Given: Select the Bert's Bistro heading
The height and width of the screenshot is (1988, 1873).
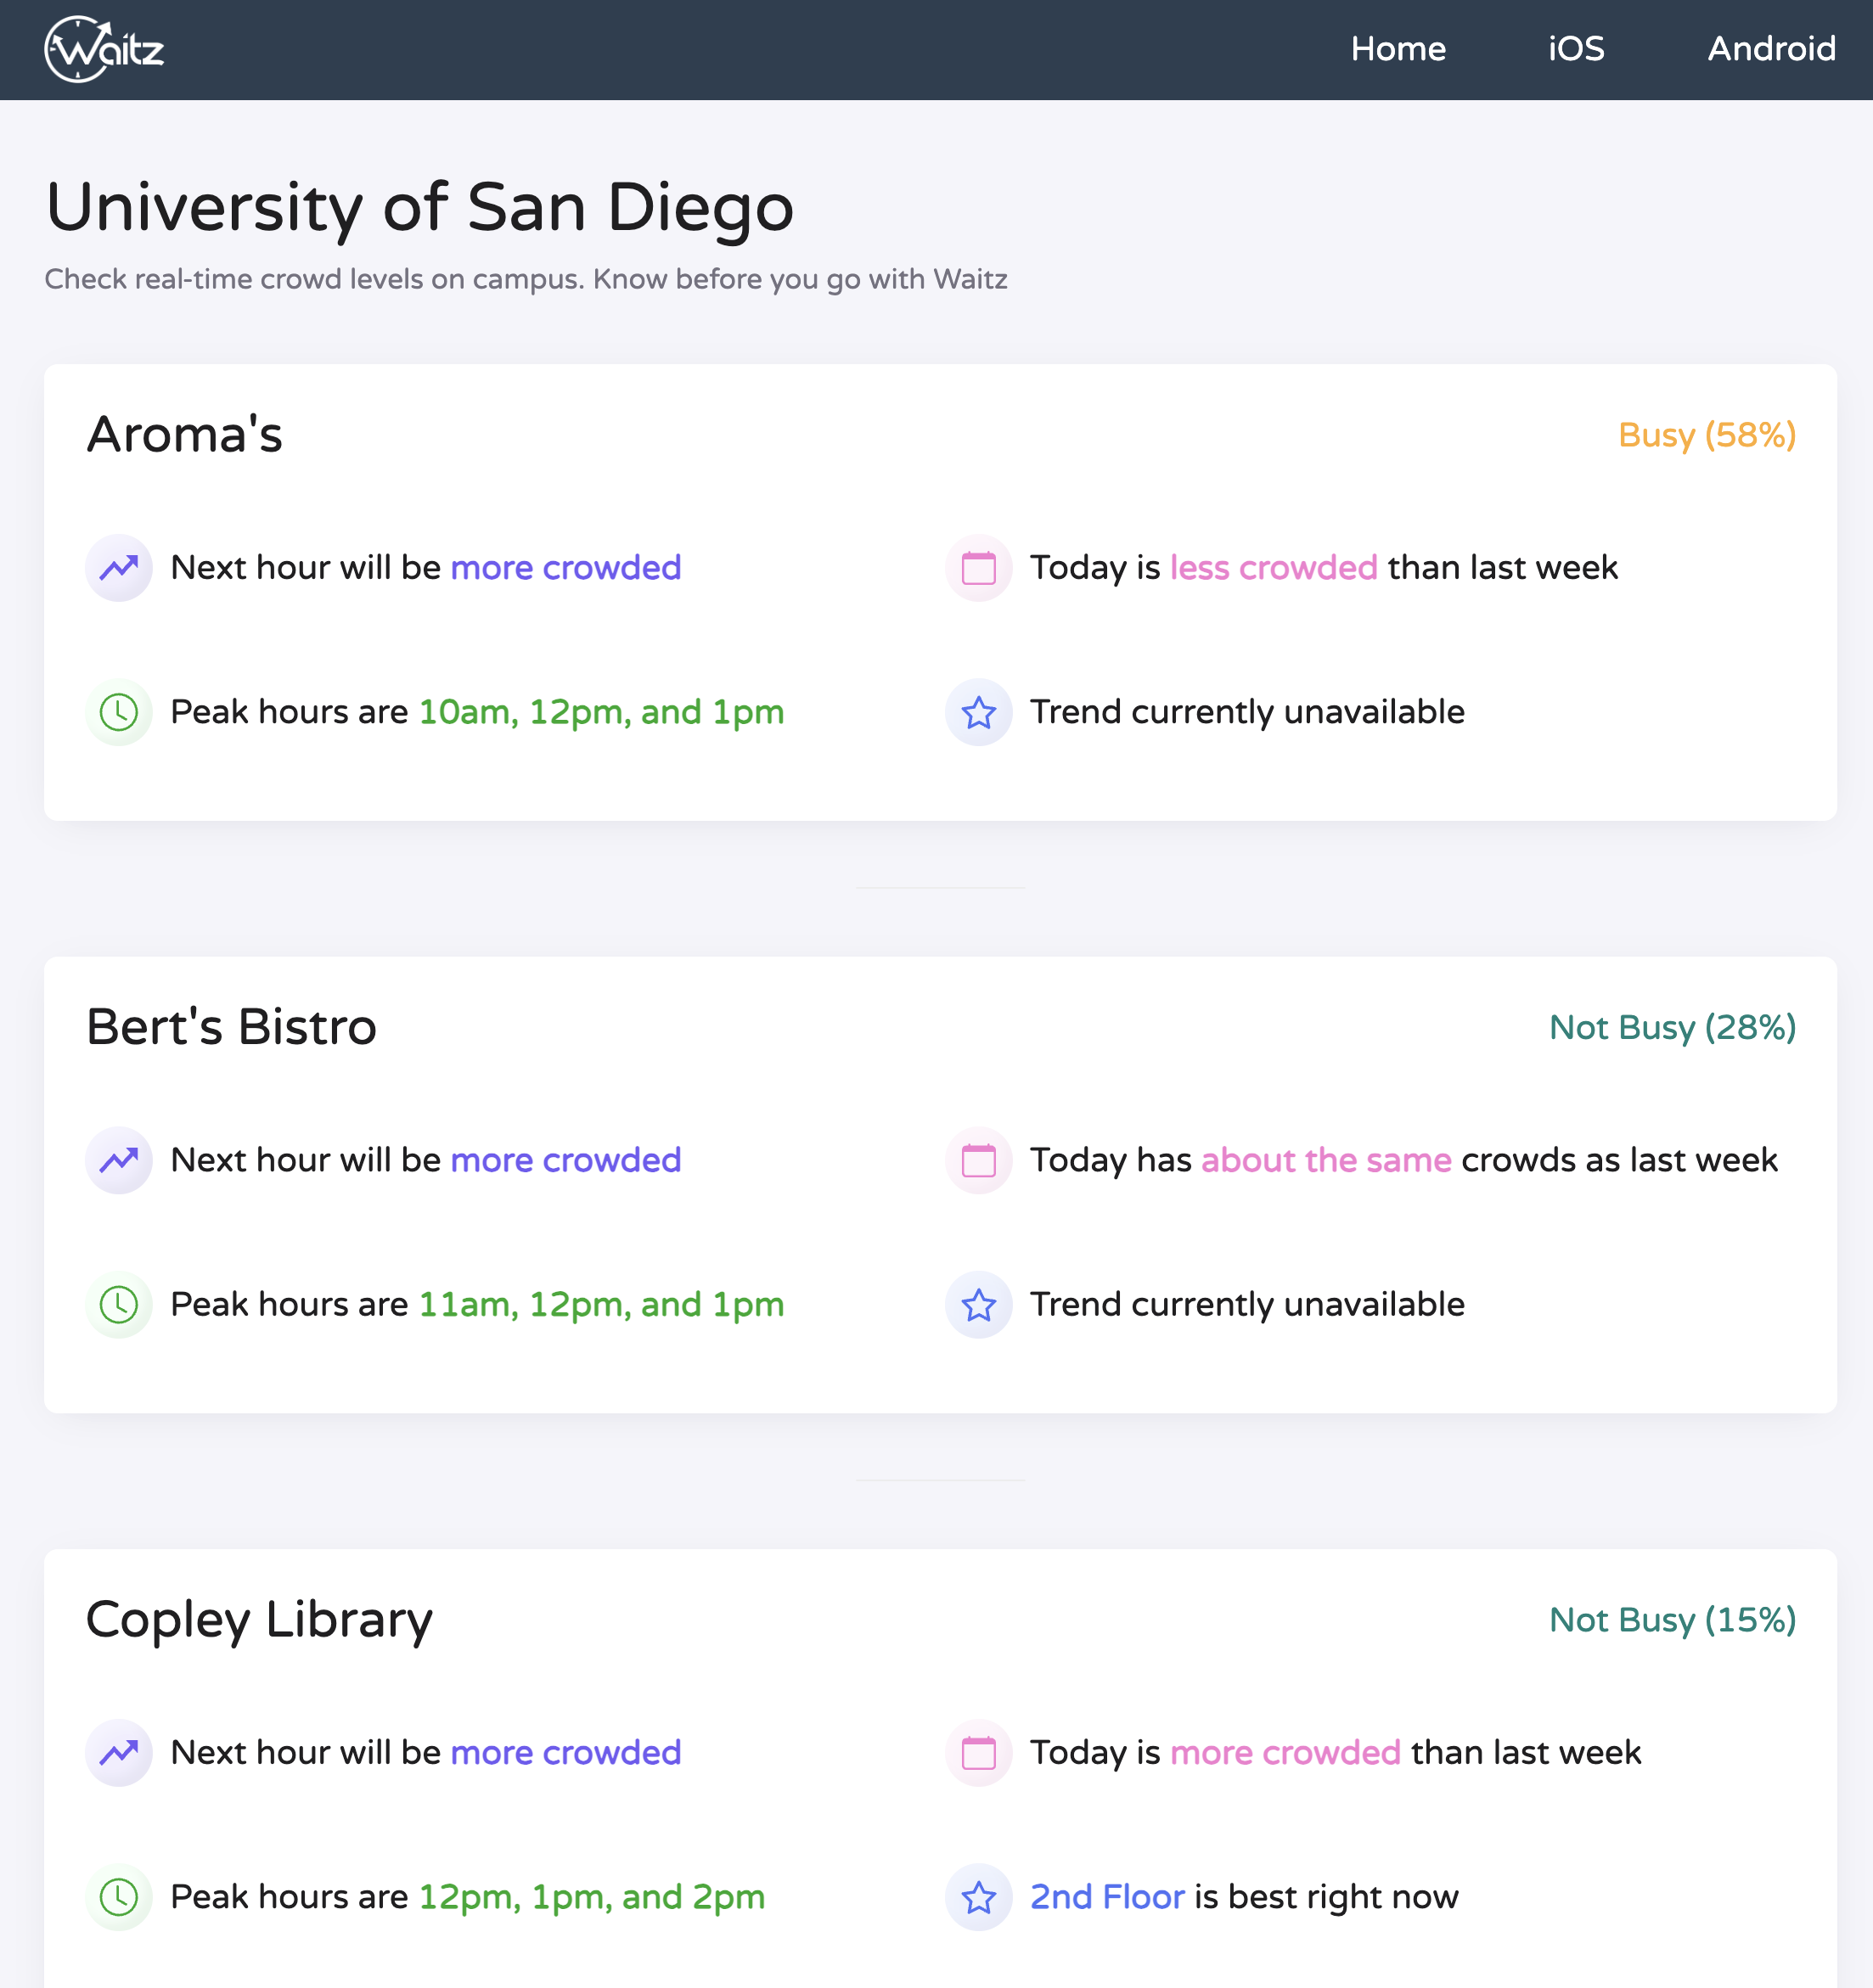Looking at the screenshot, I should pyautogui.click(x=231, y=1026).
